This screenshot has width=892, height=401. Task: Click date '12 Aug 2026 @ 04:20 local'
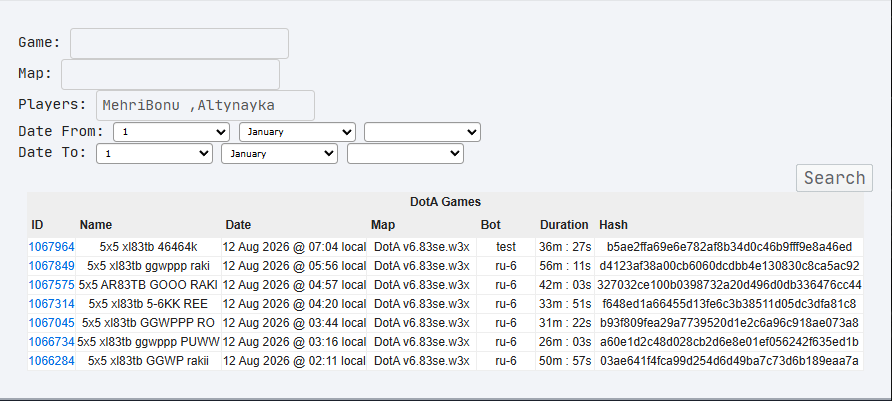click(294, 304)
